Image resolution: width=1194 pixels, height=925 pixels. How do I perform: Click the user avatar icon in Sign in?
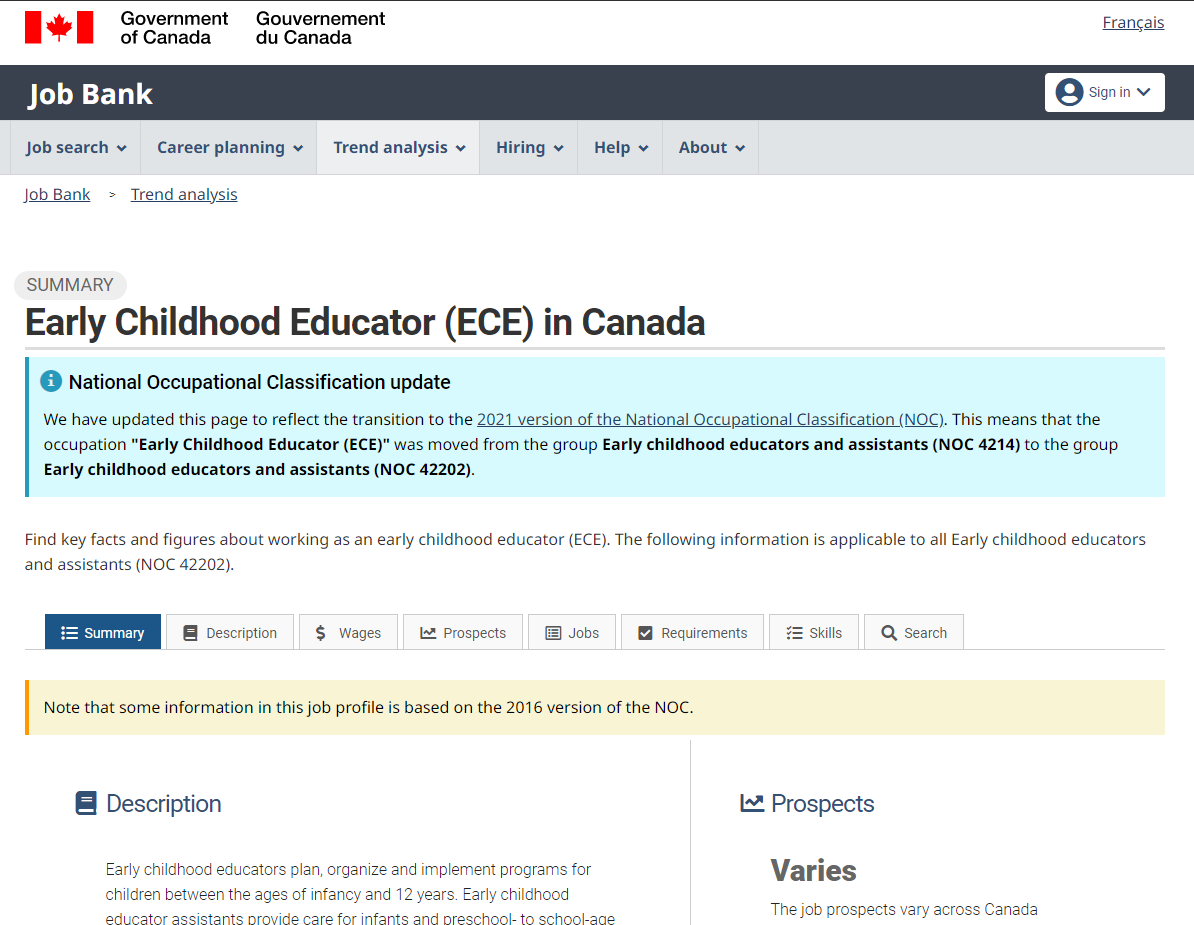pyautogui.click(x=1069, y=92)
